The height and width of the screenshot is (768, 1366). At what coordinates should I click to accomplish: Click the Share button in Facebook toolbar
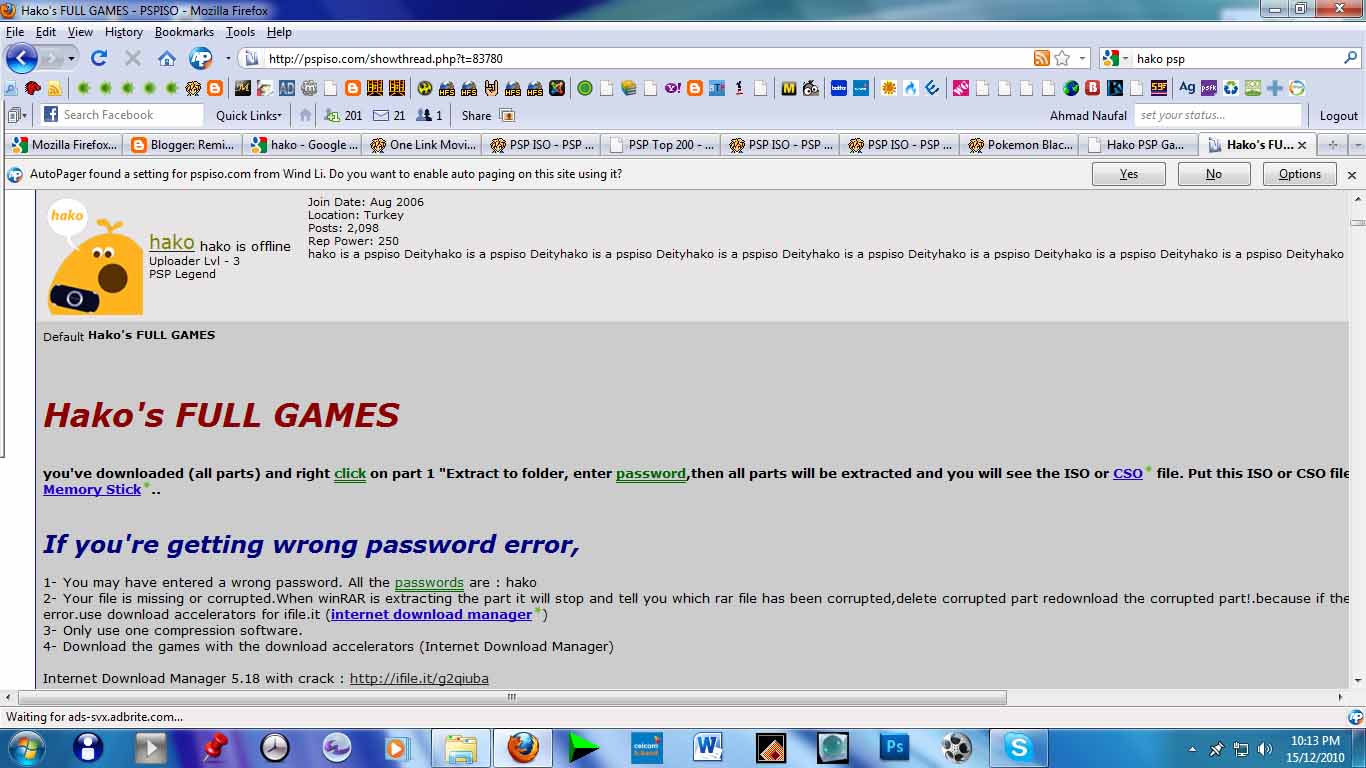pyautogui.click(x=487, y=115)
